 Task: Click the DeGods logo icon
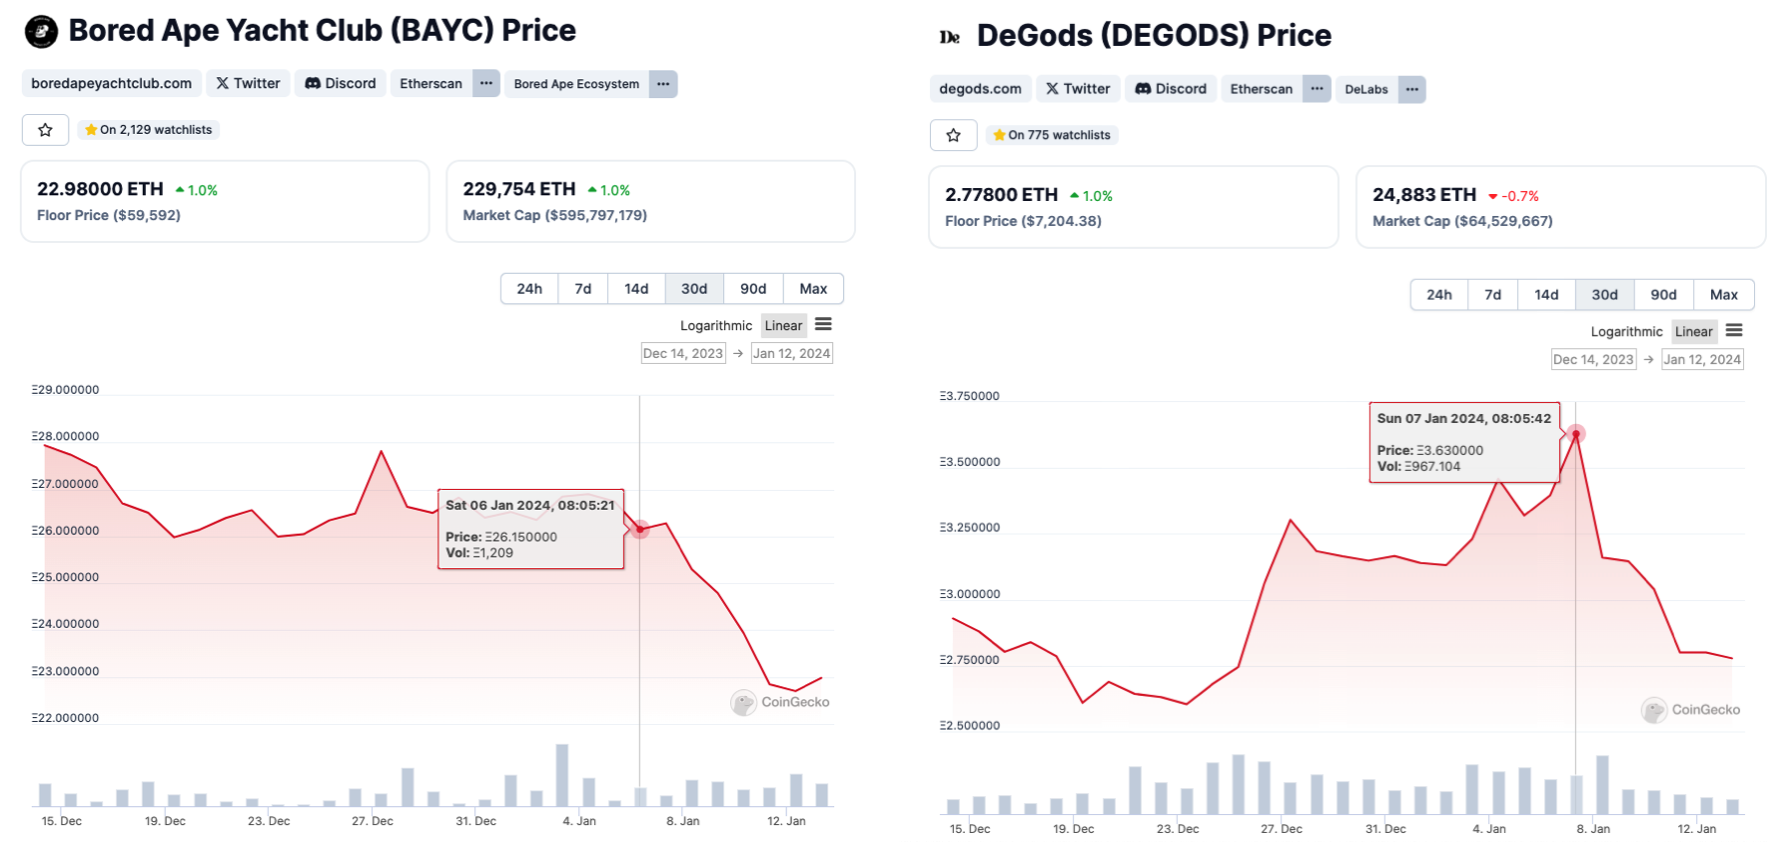pyautogui.click(x=949, y=37)
